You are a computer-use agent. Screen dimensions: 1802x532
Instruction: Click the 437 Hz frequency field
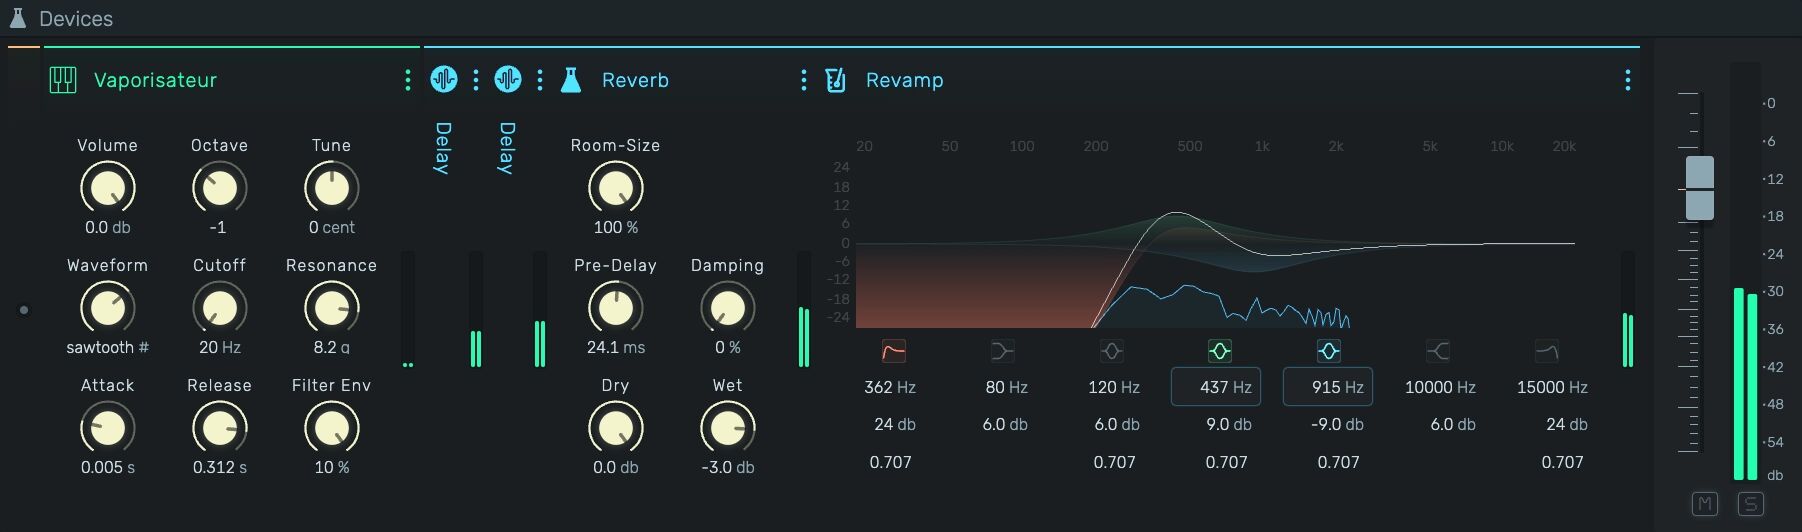(1216, 387)
